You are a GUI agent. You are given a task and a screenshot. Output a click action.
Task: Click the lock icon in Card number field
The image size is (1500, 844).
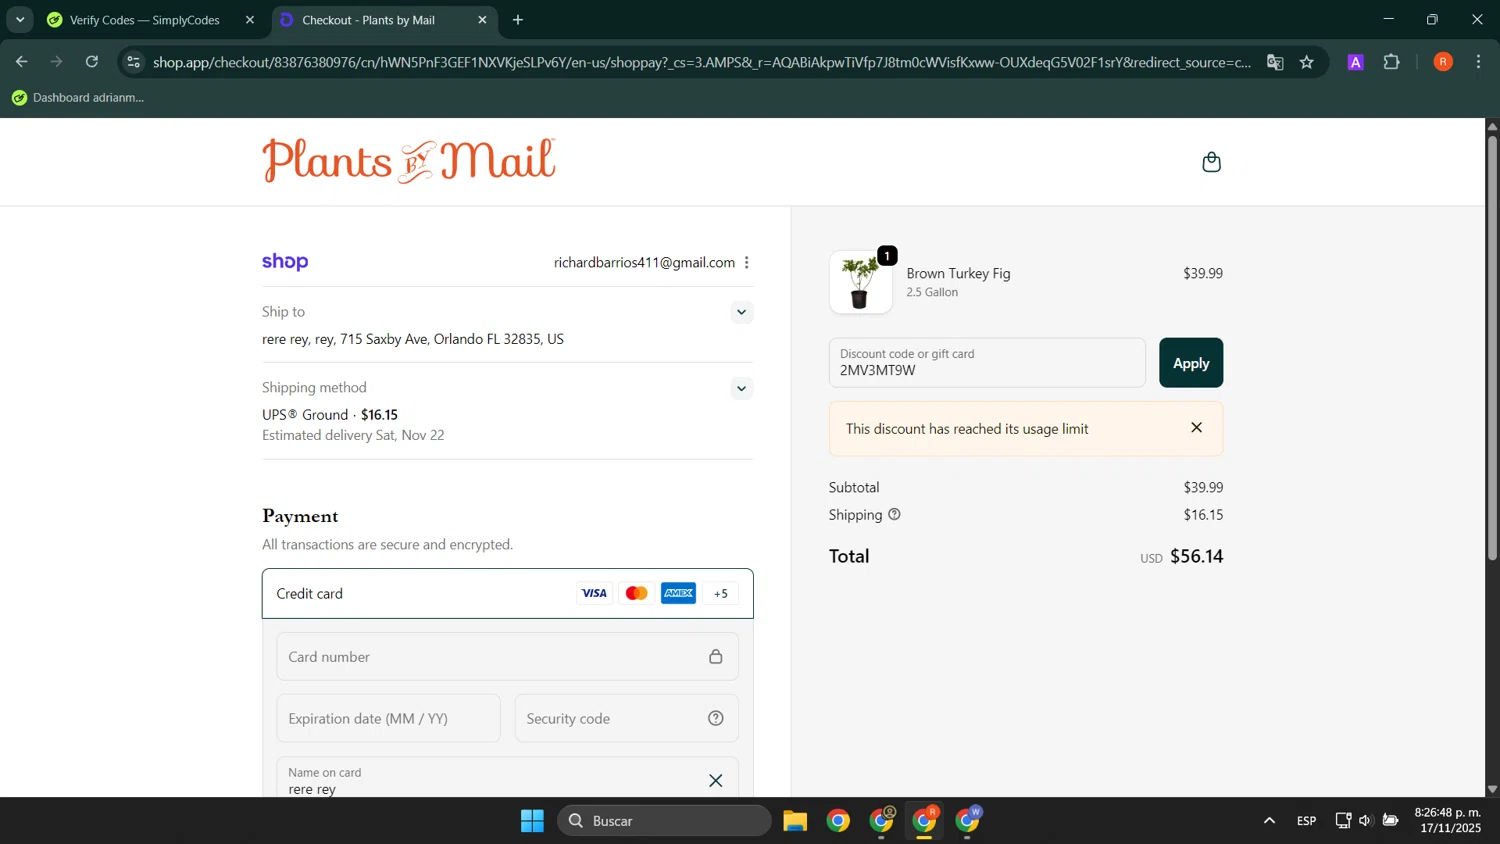tap(716, 657)
